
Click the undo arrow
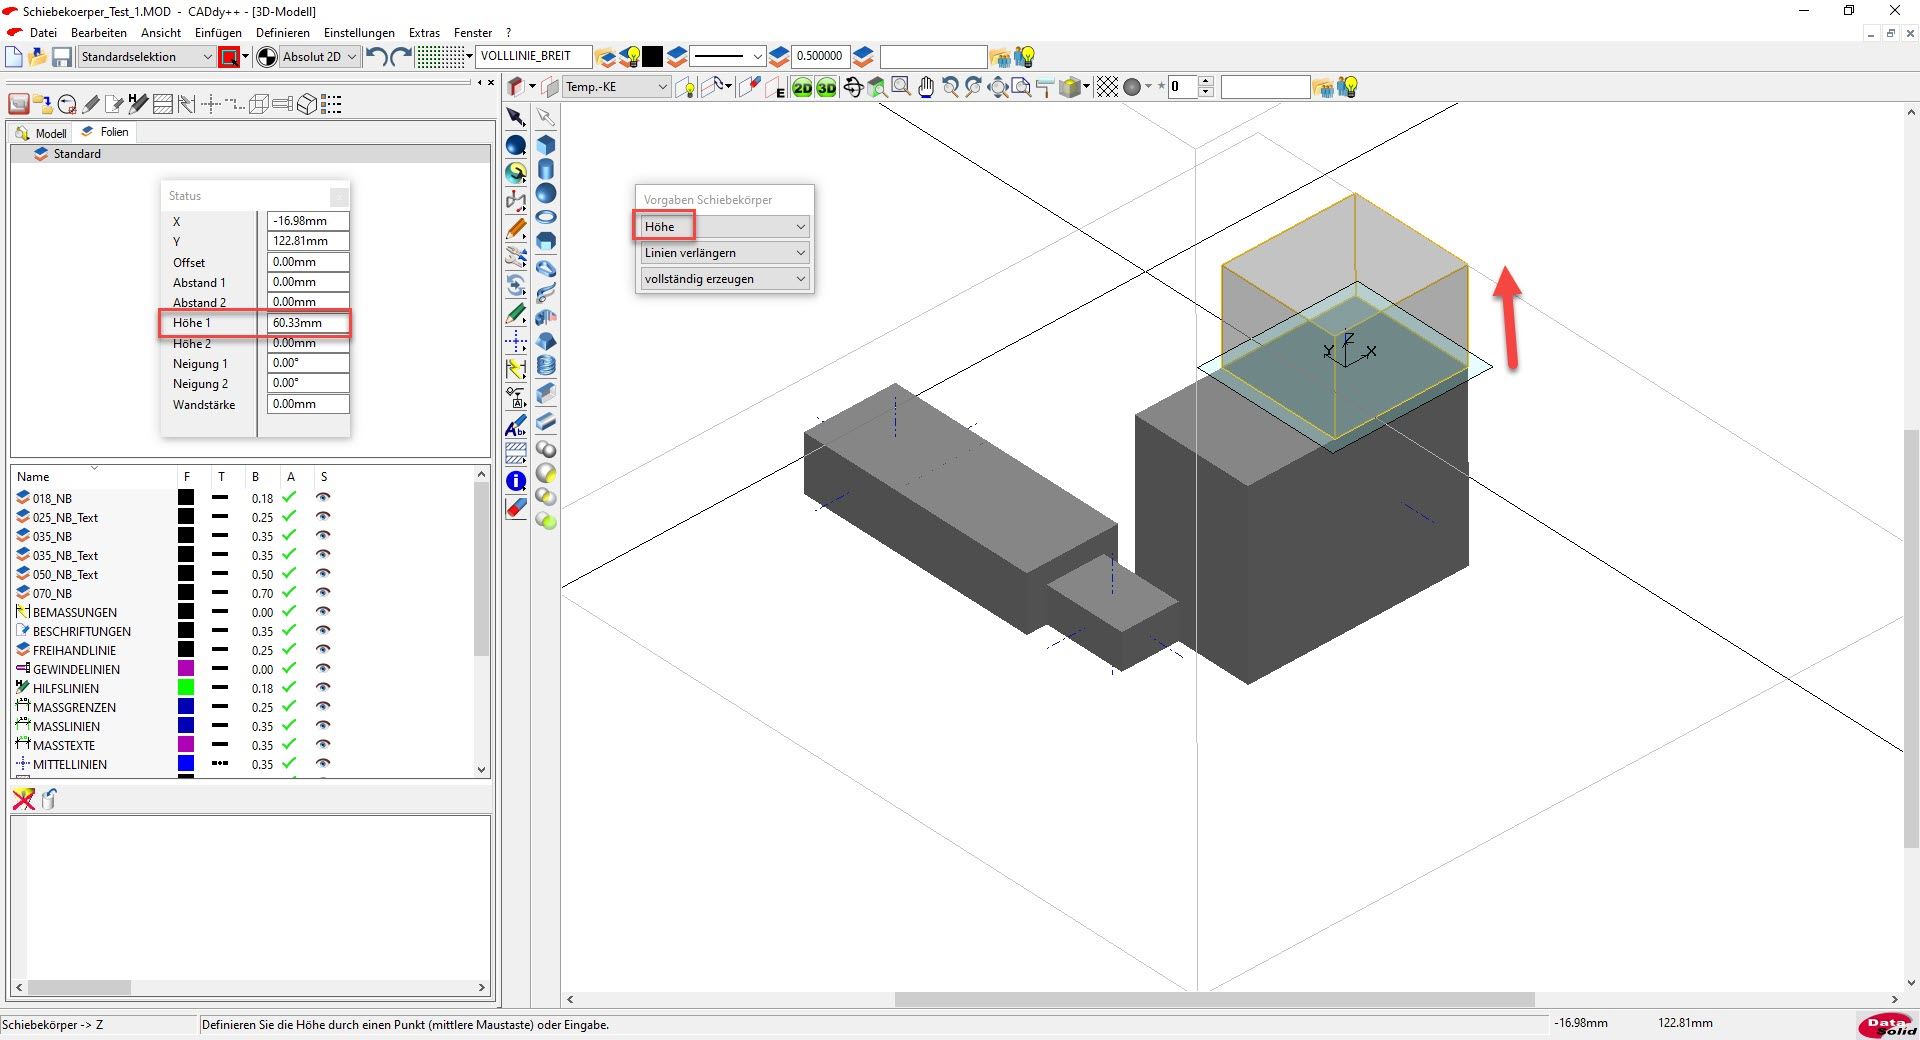coord(376,57)
